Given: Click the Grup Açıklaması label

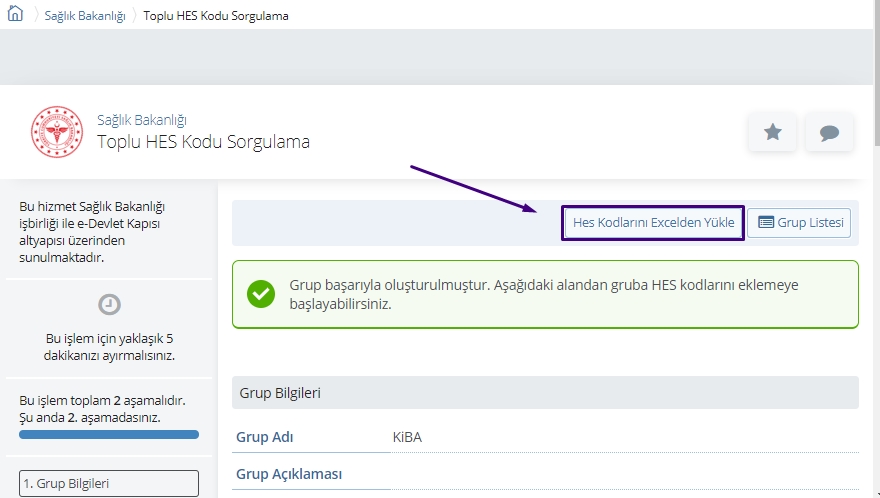Looking at the screenshot, I should pyautogui.click(x=288, y=474).
